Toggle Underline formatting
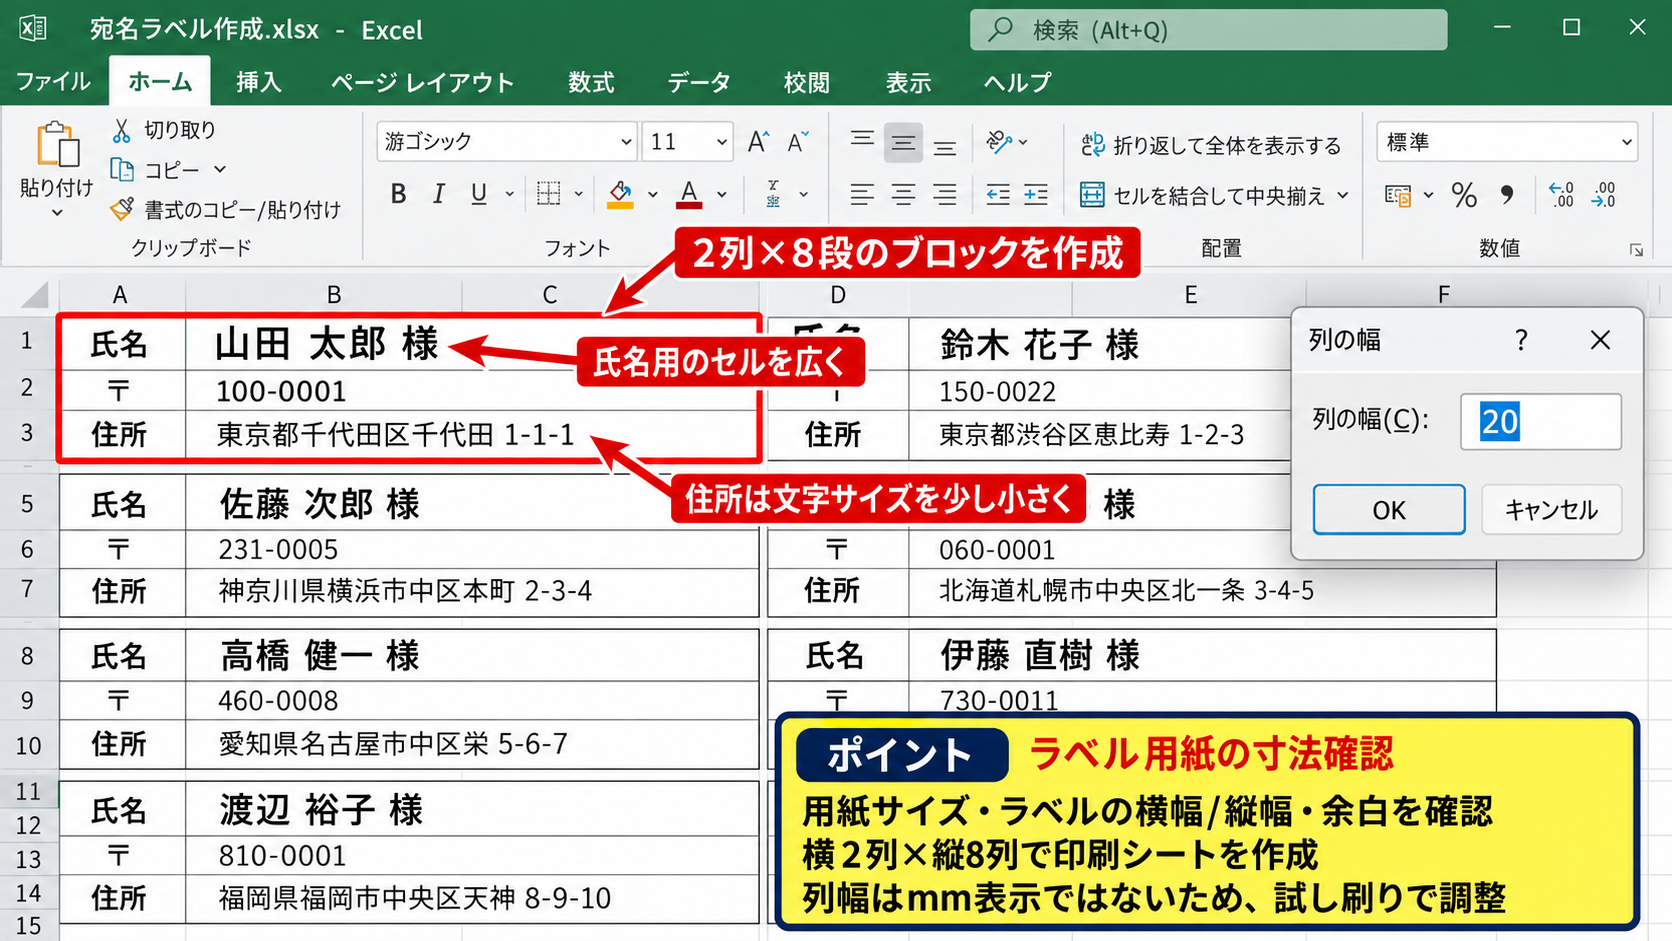 (479, 194)
